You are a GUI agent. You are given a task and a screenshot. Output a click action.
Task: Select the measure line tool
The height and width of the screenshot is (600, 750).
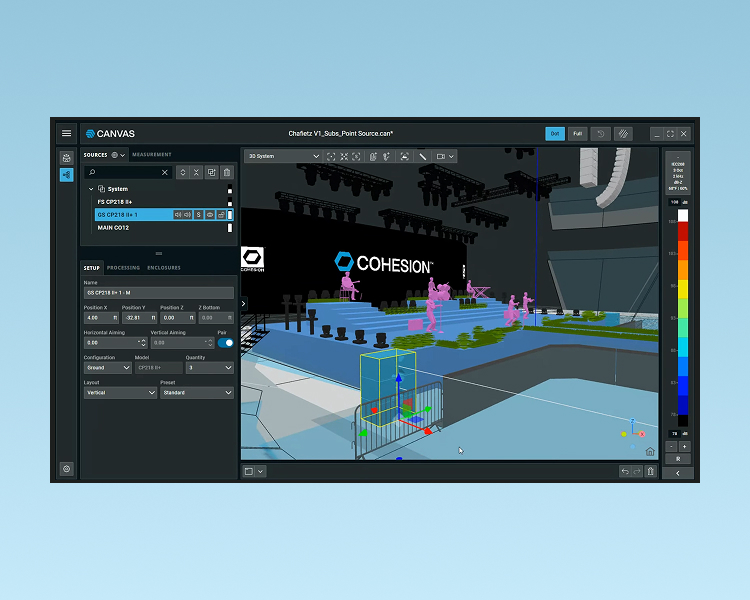pyautogui.click(x=422, y=156)
